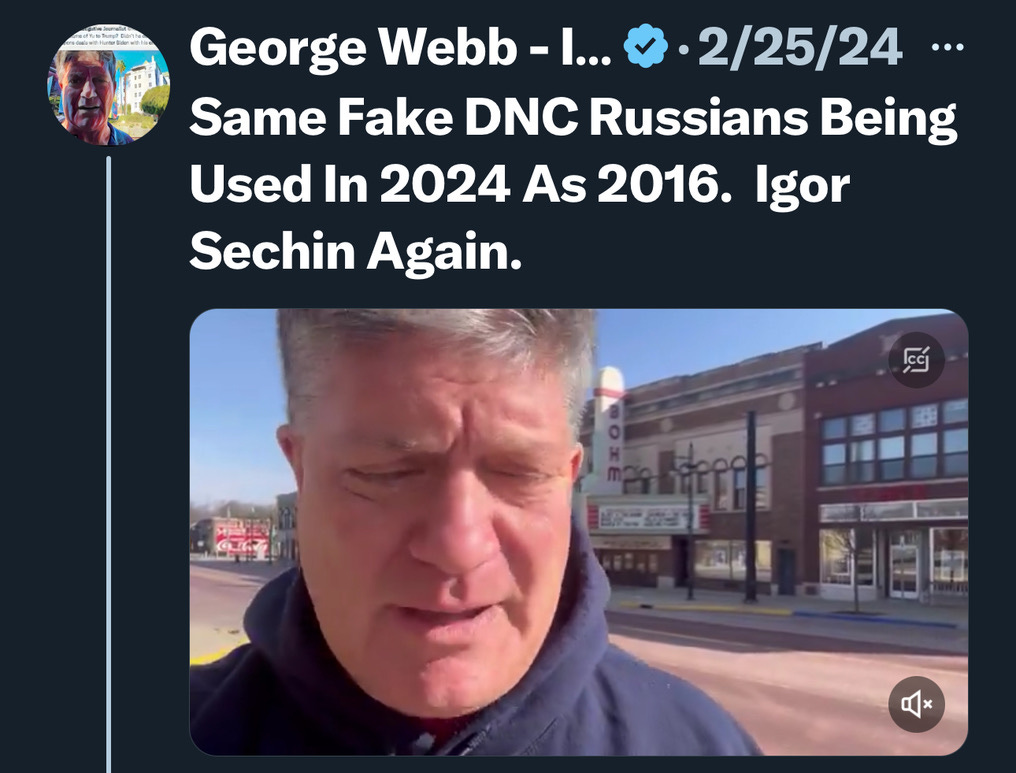Click the word 'Igor' in the post
1016x773 pixels.
[802, 184]
